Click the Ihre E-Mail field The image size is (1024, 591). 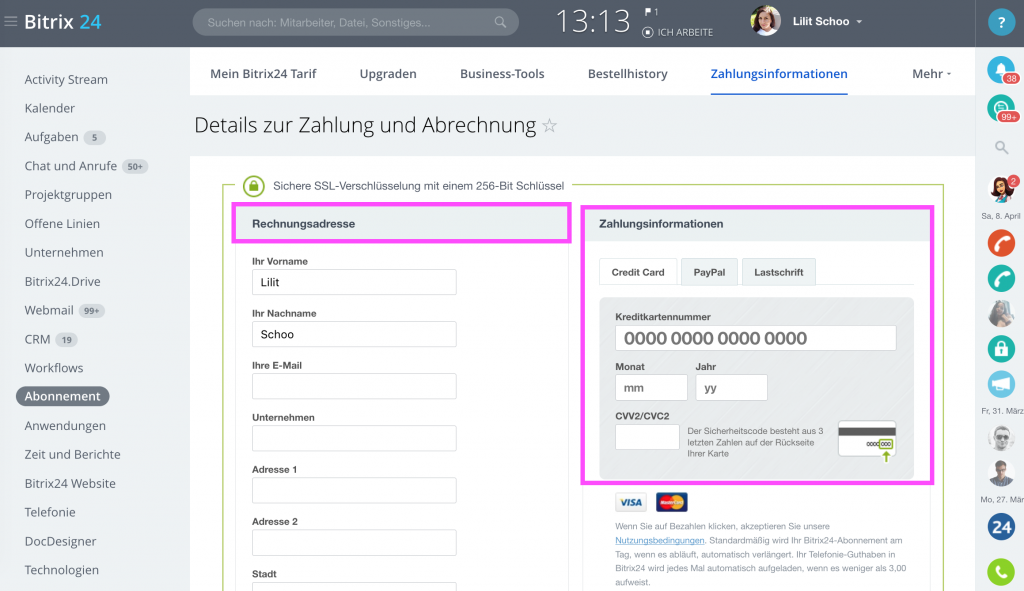pyautogui.click(x=354, y=386)
